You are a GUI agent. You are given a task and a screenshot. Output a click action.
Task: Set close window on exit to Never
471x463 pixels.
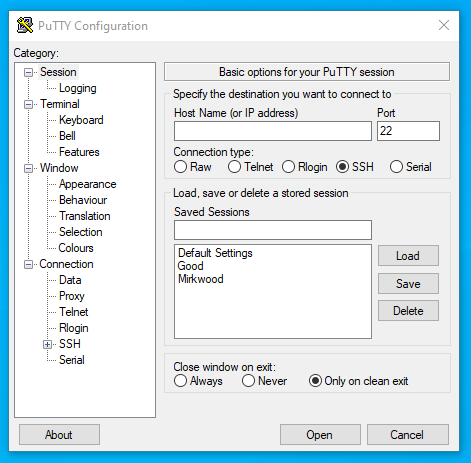(248, 381)
